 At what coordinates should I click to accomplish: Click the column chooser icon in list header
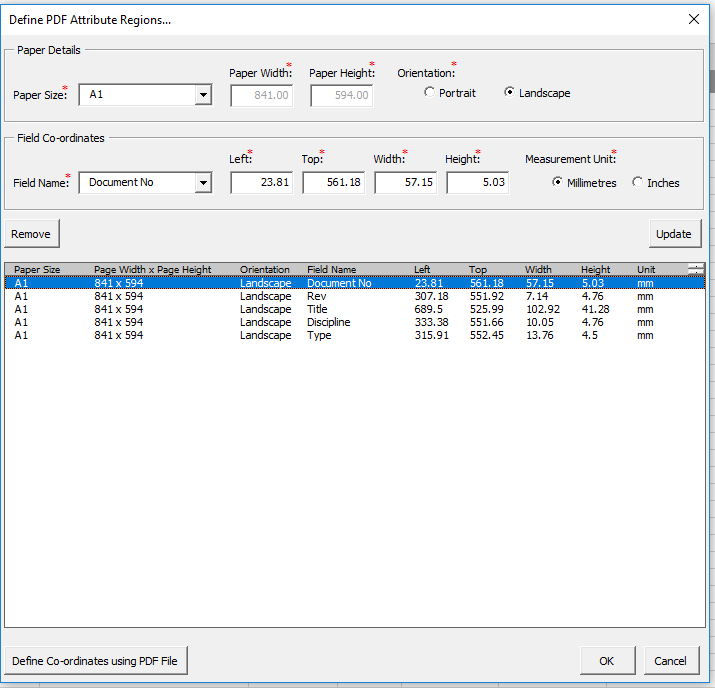tap(695, 268)
